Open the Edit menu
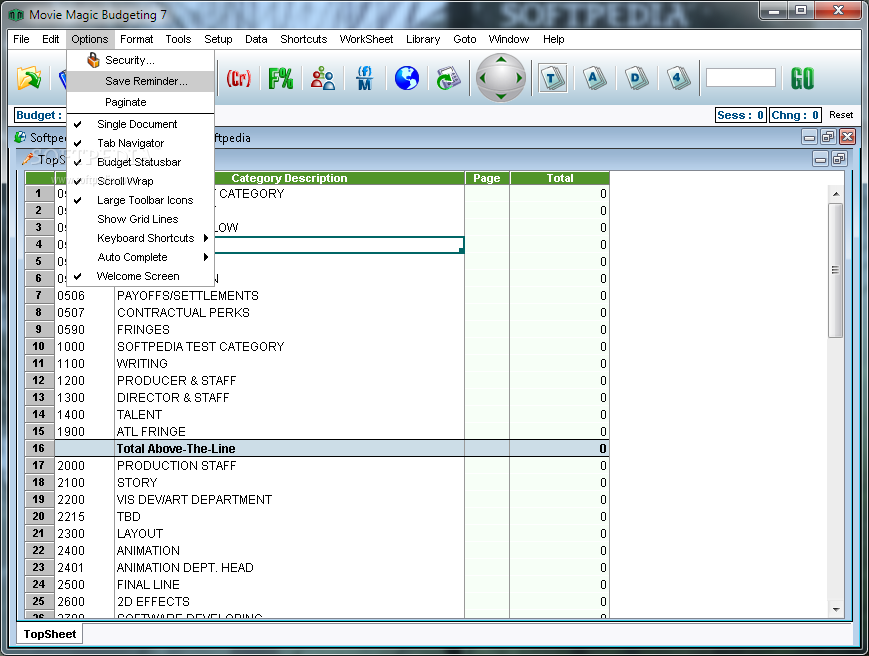The height and width of the screenshot is (656, 869). [x=50, y=39]
